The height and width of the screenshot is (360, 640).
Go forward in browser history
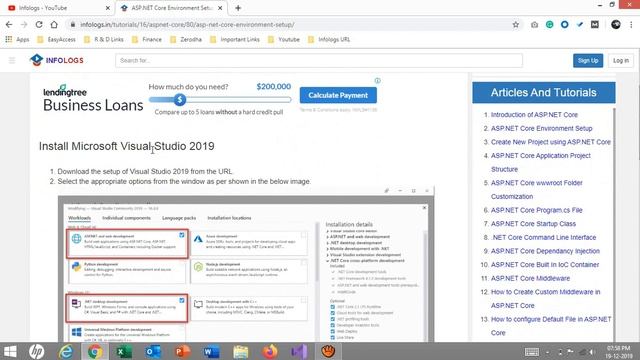tap(24, 24)
